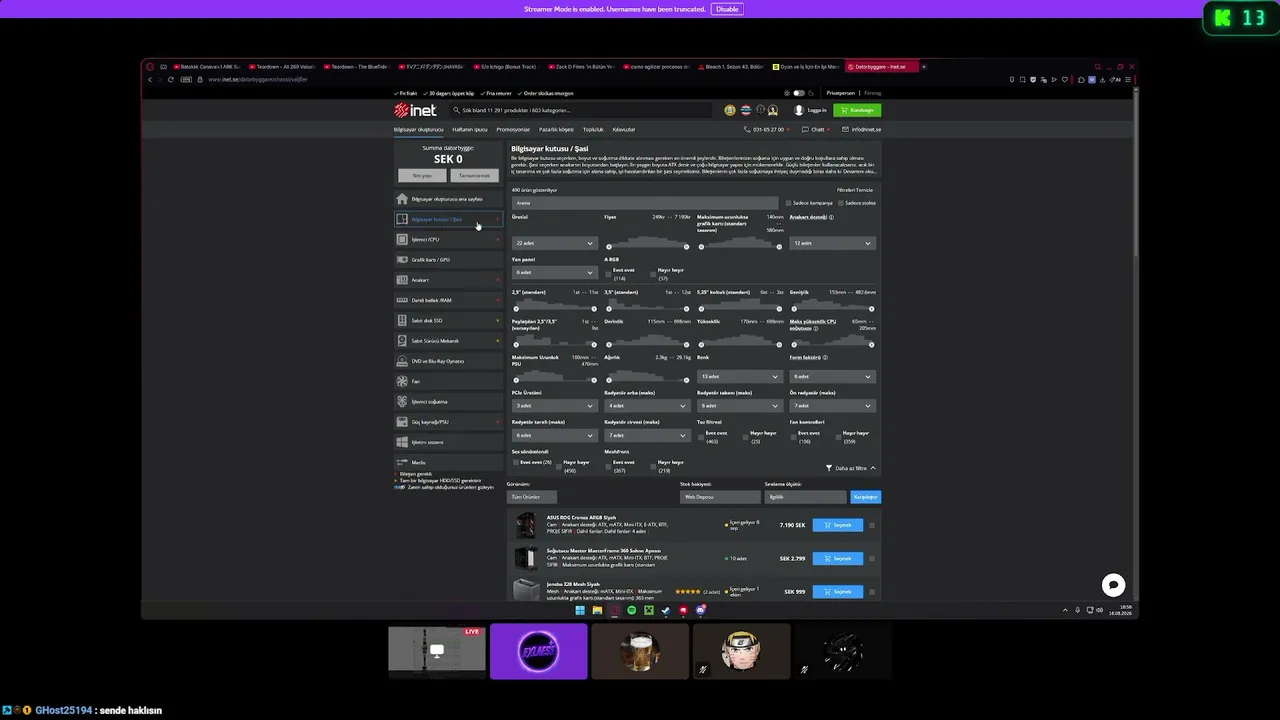Select the Güç kaynağı/PSU icon
Image resolution: width=1280 pixels, height=720 pixels.
click(402, 422)
